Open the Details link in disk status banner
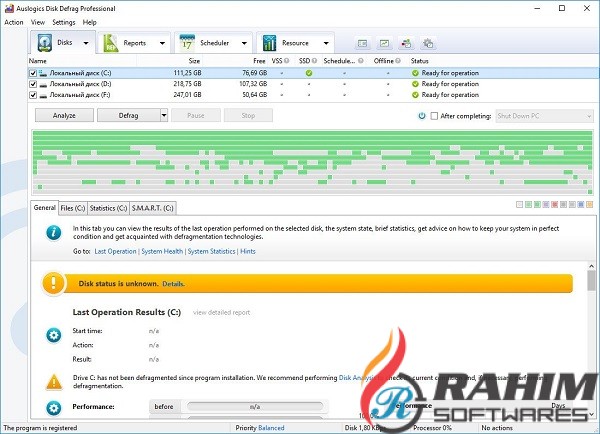 click(x=173, y=284)
